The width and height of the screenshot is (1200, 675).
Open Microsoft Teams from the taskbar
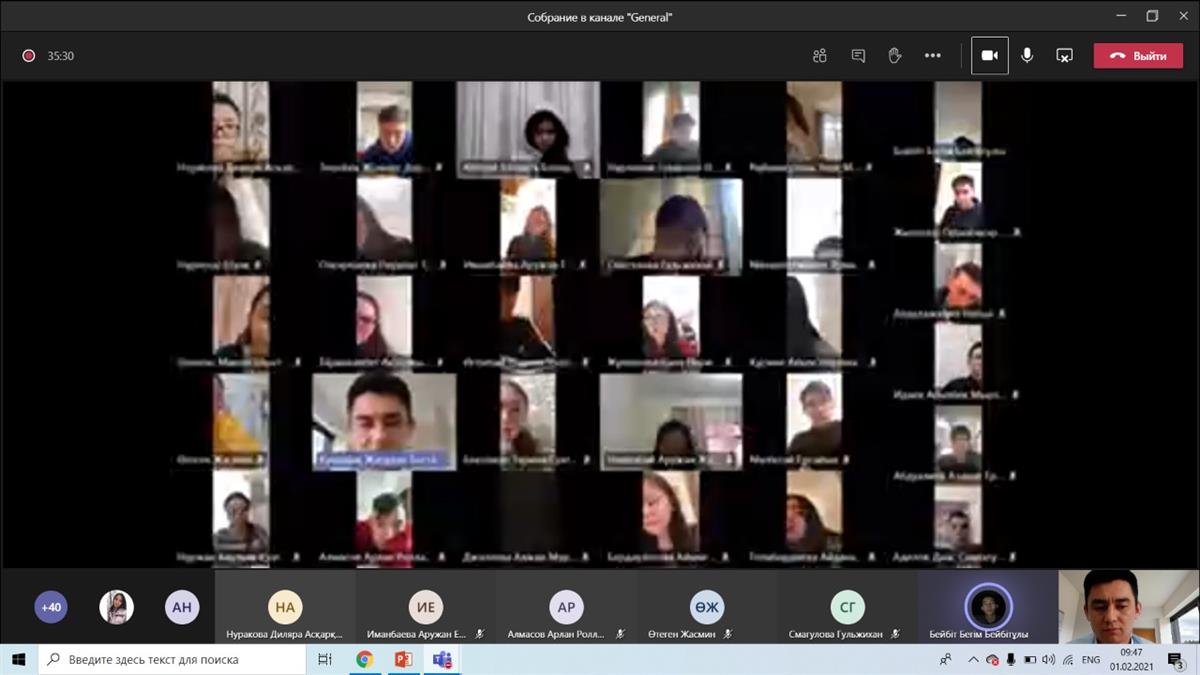pyautogui.click(x=442, y=660)
